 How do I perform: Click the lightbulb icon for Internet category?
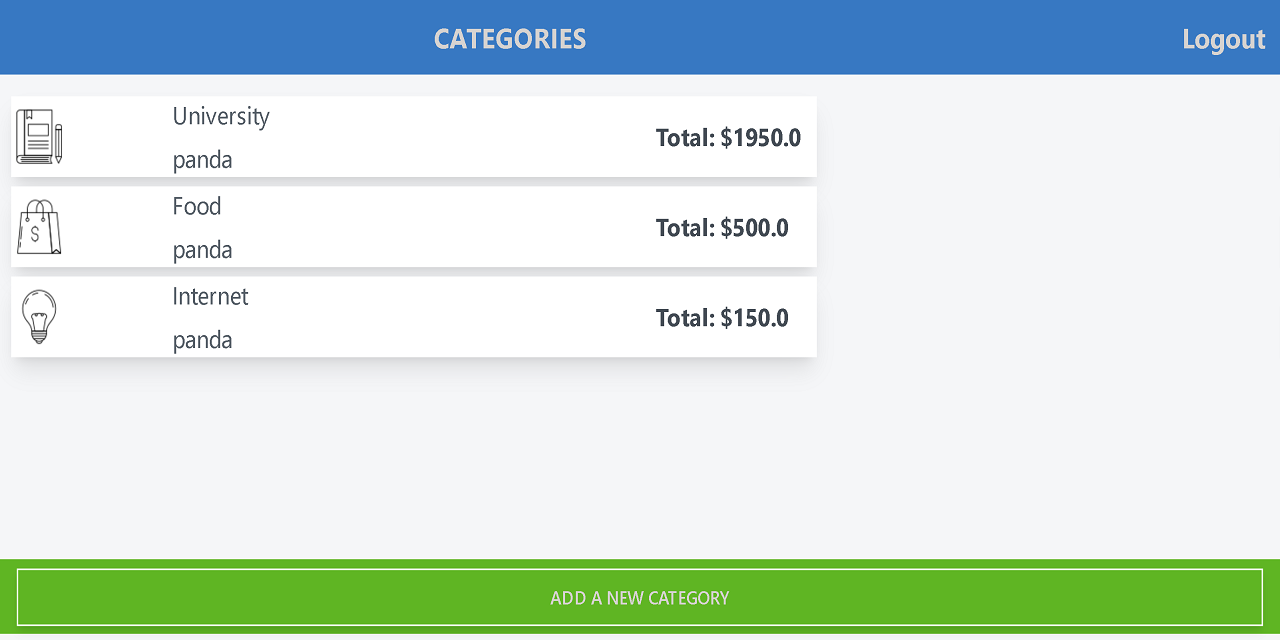(39, 315)
